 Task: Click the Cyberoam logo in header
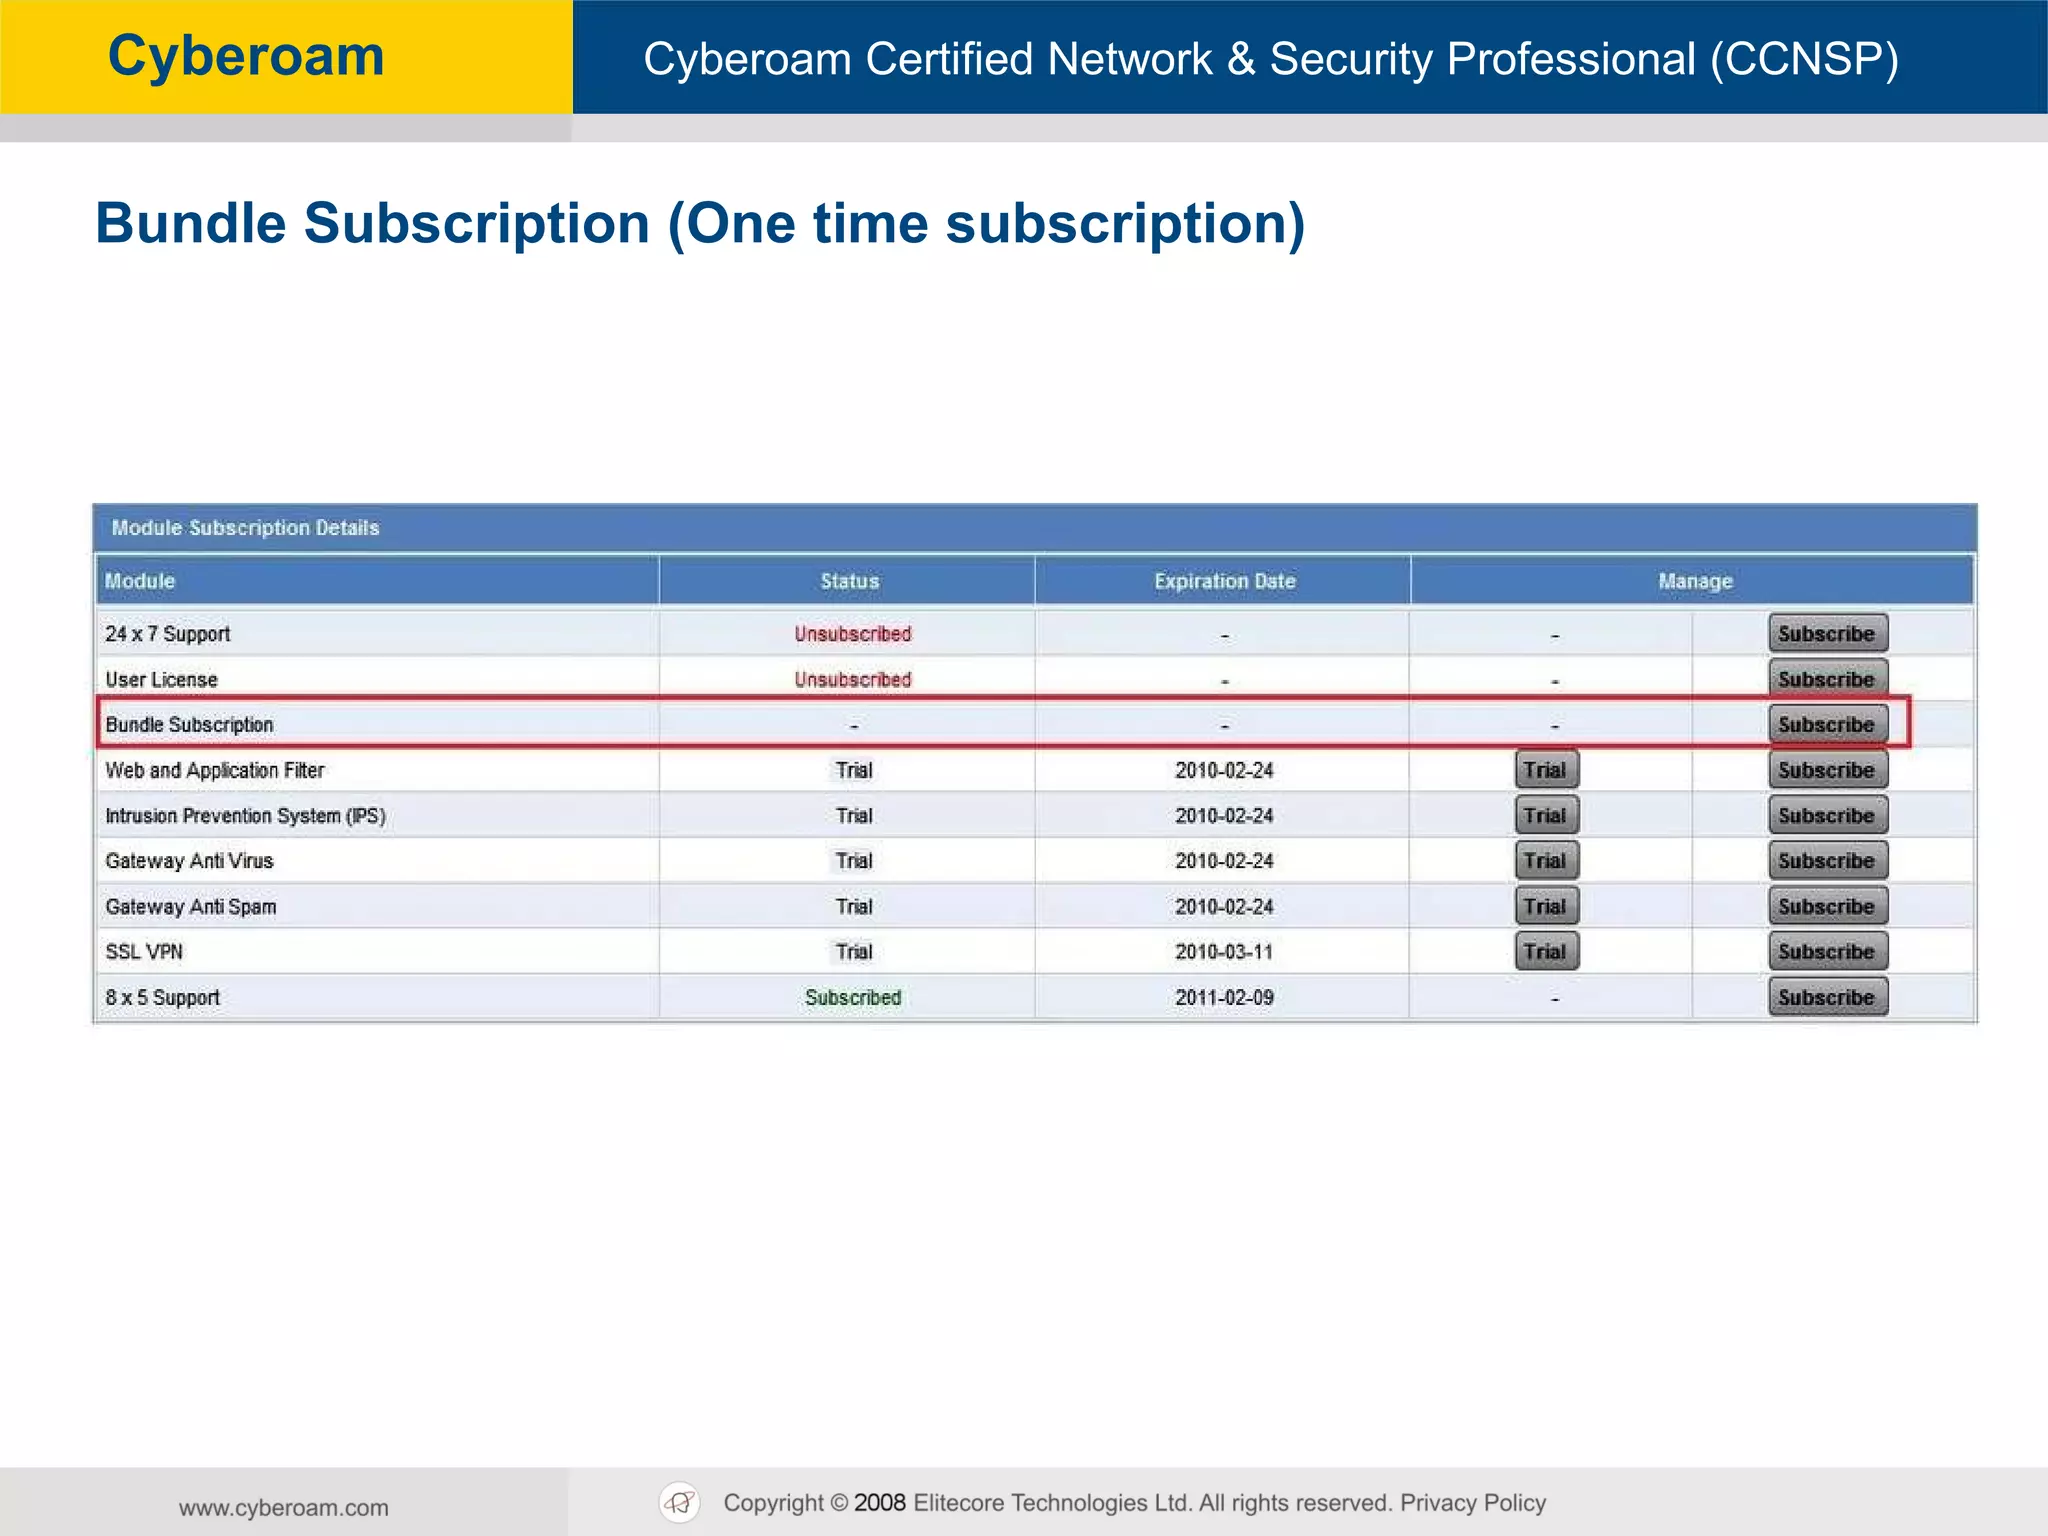click(246, 56)
